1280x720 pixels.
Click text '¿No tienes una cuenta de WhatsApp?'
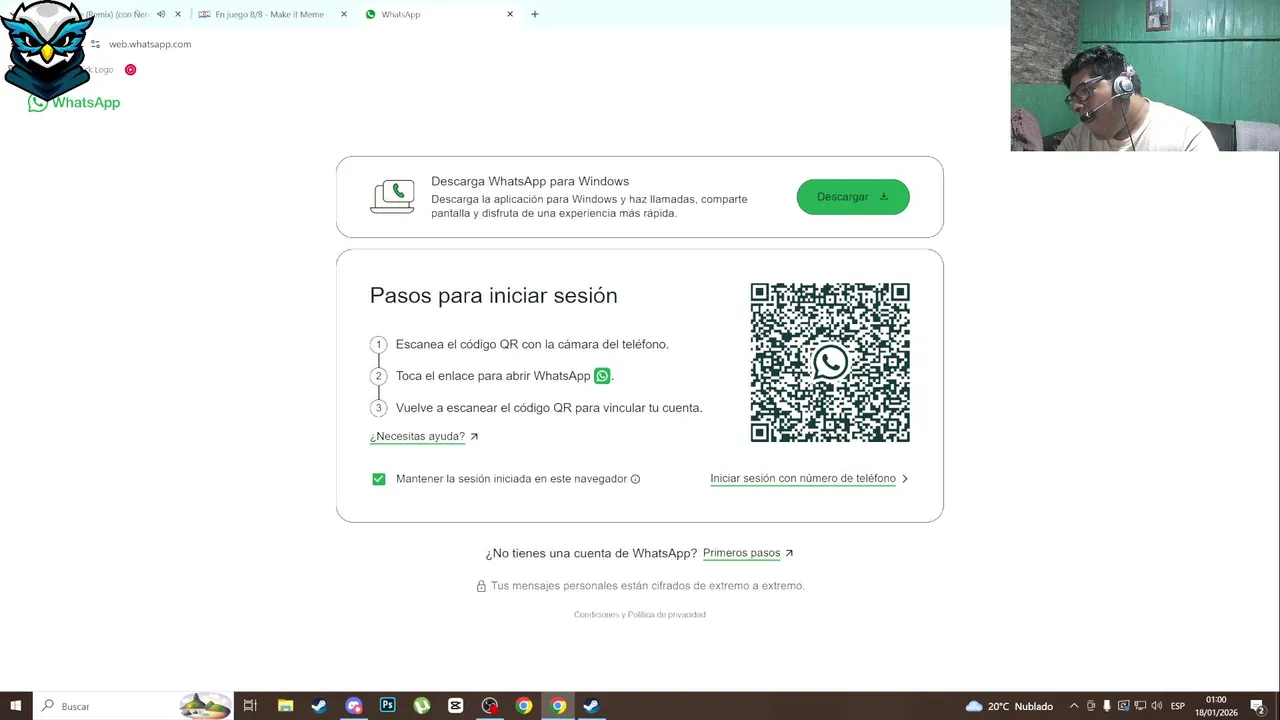click(x=591, y=553)
